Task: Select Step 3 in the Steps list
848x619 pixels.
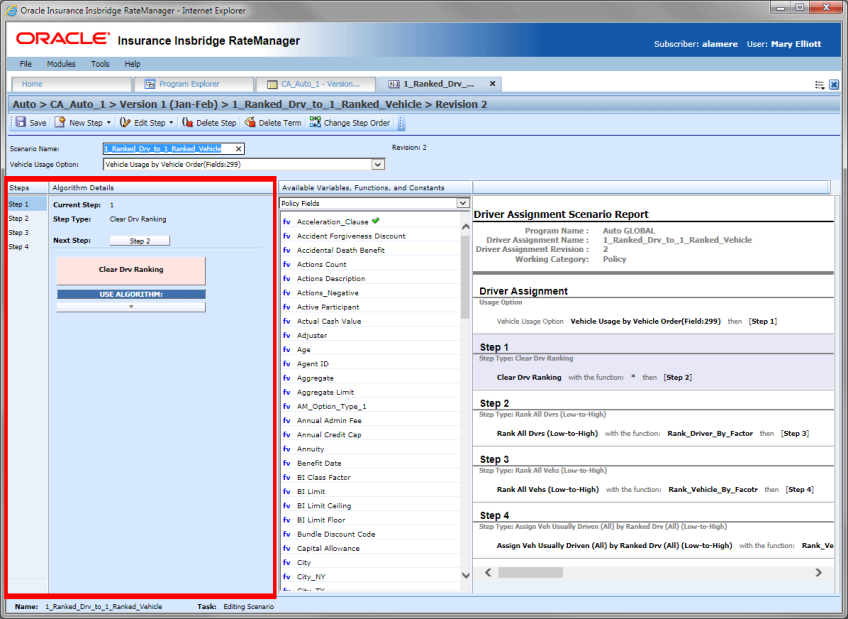Action: (x=19, y=232)
